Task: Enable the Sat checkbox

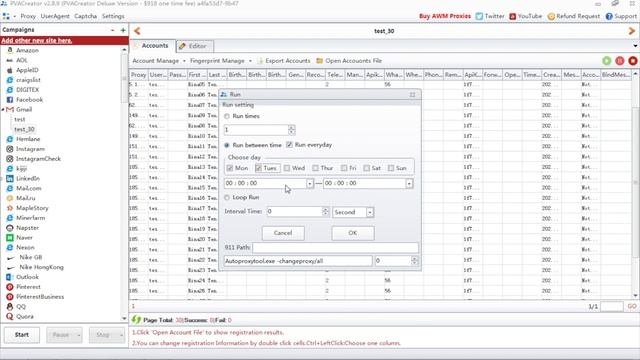Action: [367, 168]
